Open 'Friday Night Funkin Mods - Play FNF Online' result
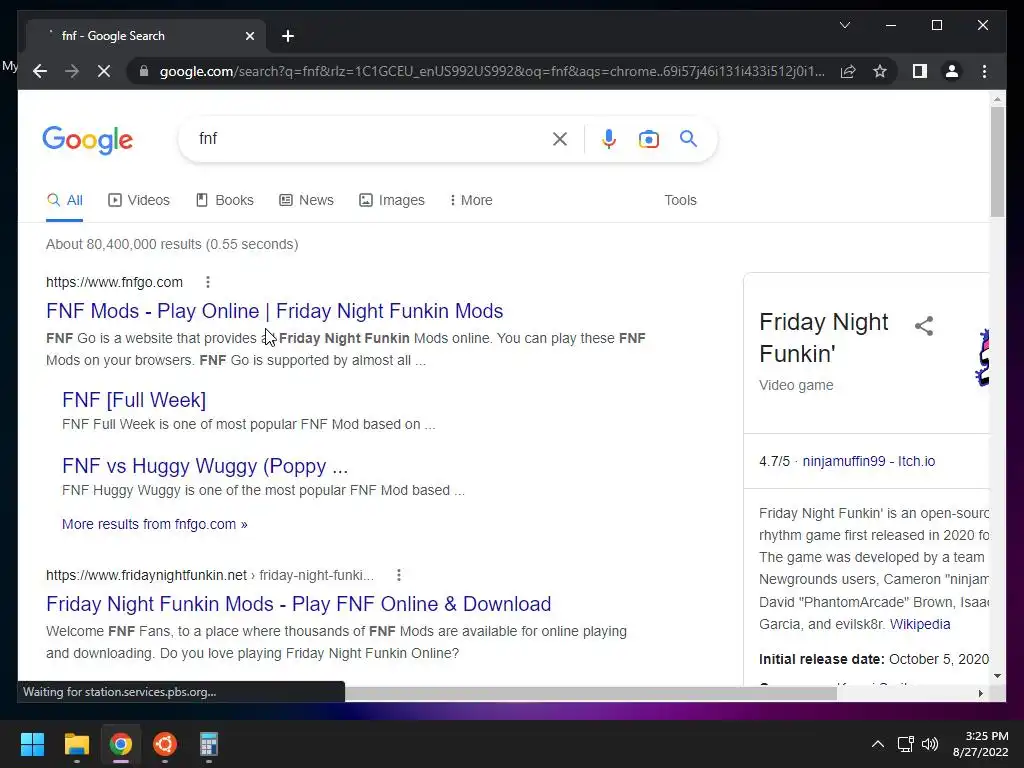This screenshot has width=1024, height=768. [298, 604]
